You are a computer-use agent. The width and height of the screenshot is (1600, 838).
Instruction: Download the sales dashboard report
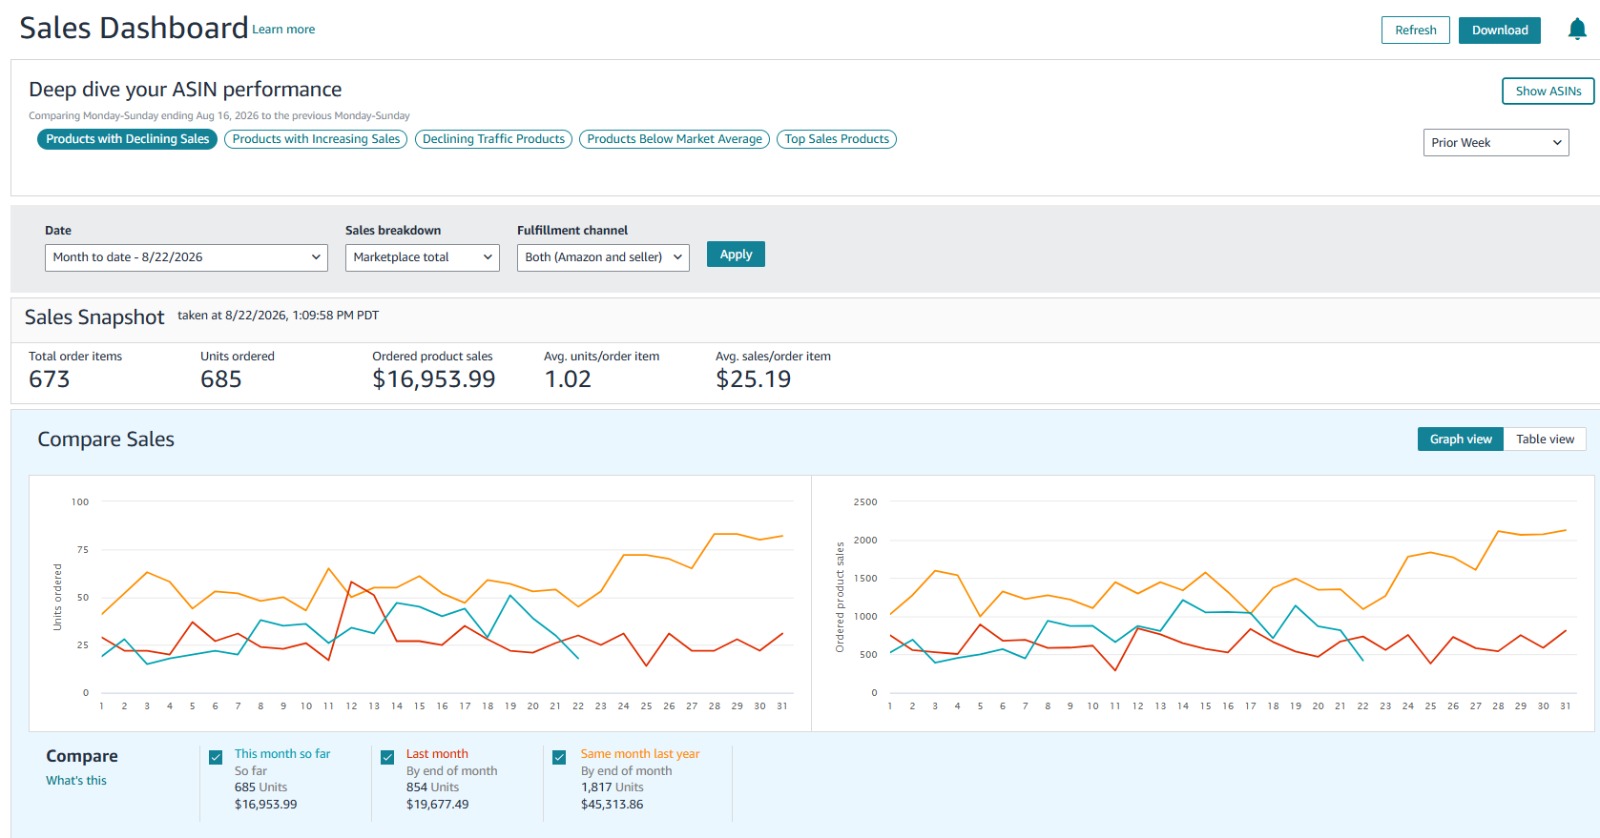tap(1499, 30)
